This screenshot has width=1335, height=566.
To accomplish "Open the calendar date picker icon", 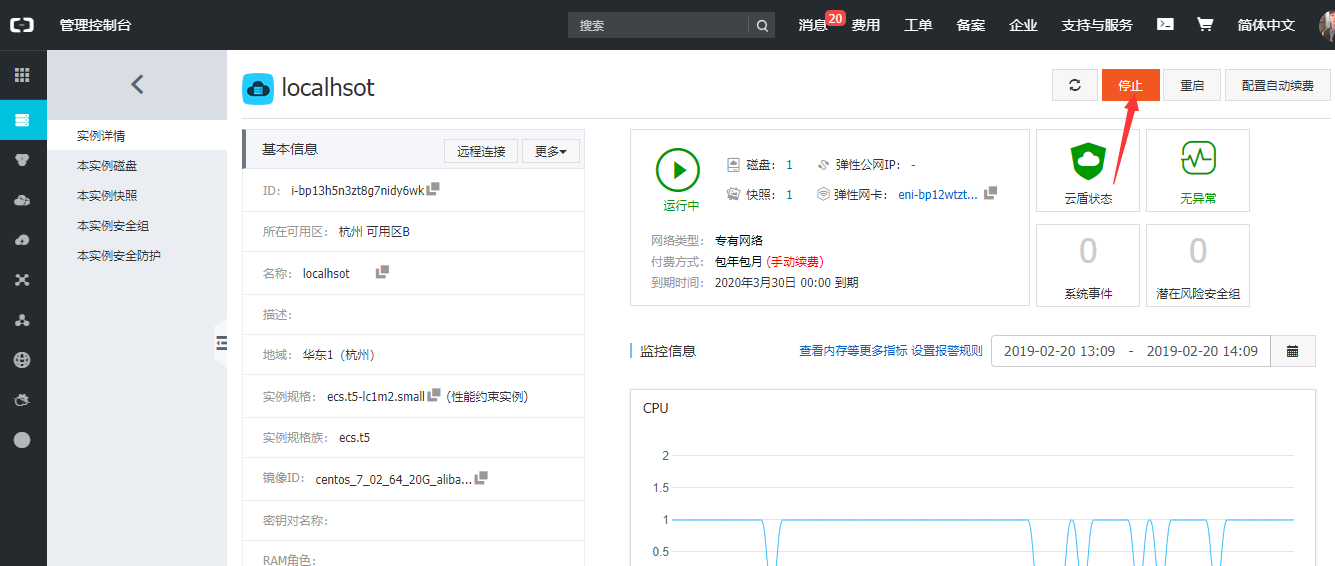I will coord(1292,351).
